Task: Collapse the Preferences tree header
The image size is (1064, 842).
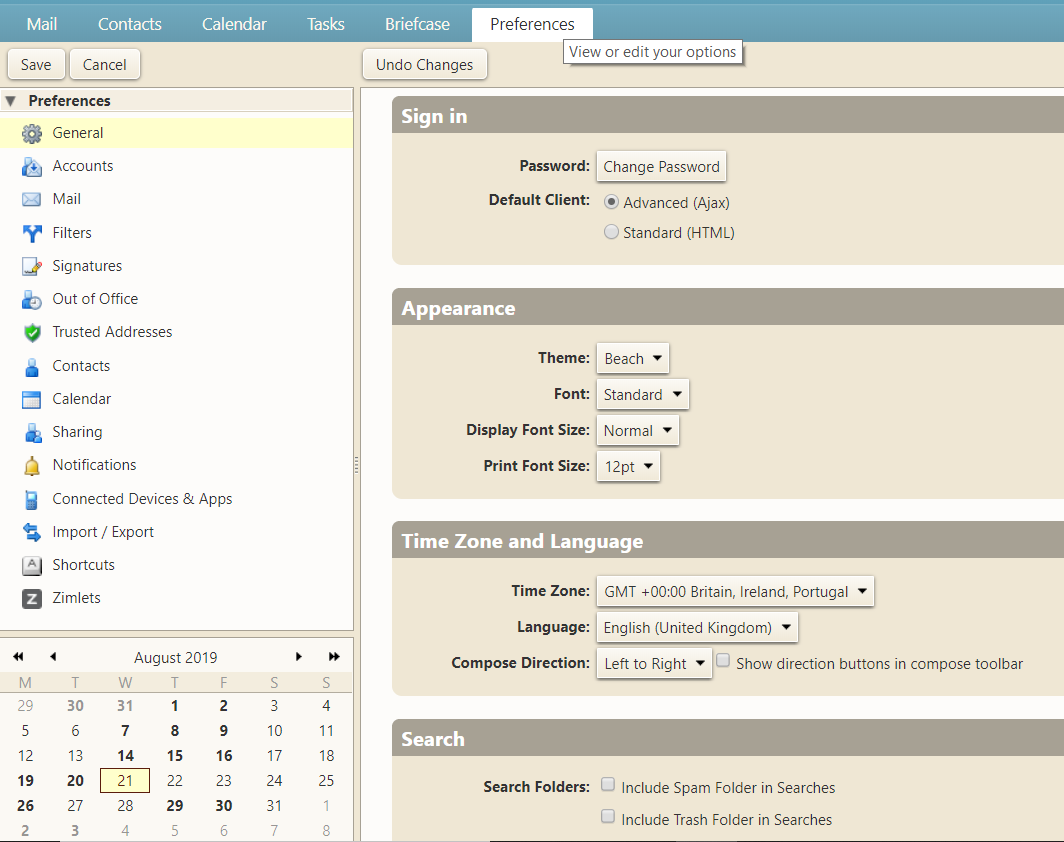Action: (x=11, y=101)
